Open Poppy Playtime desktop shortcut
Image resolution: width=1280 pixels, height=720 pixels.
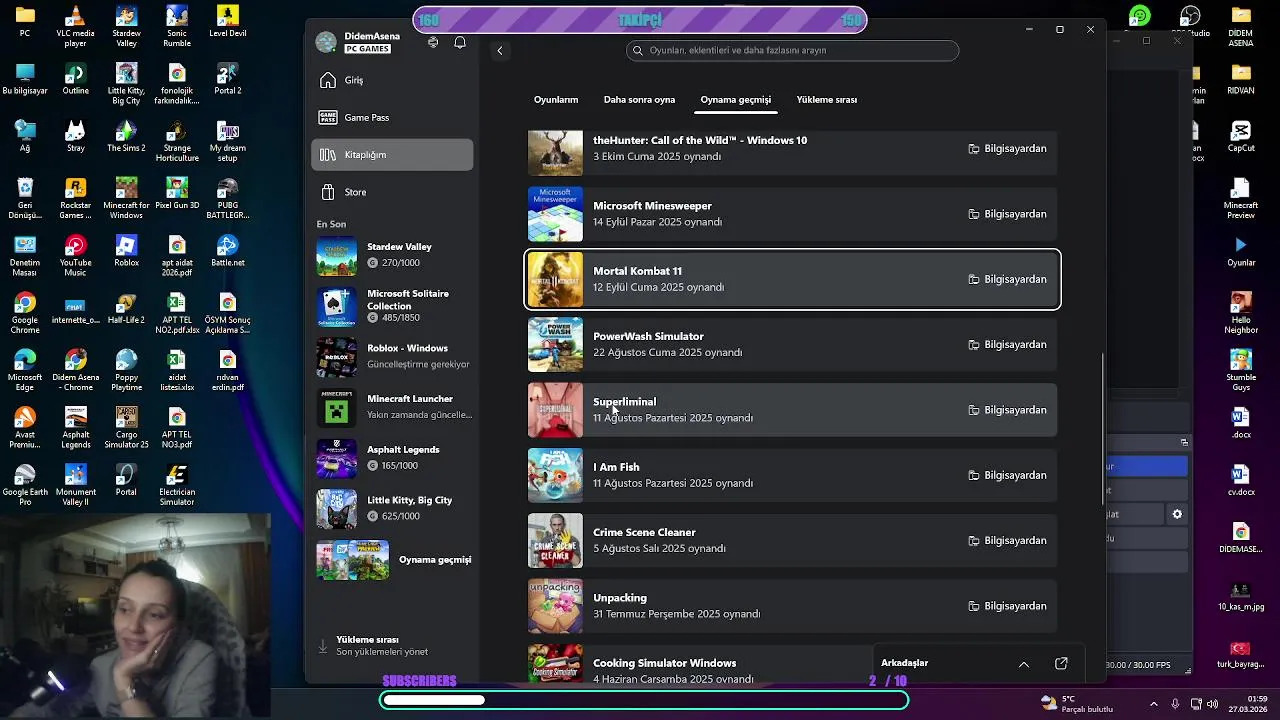click(x=126, y=371)
